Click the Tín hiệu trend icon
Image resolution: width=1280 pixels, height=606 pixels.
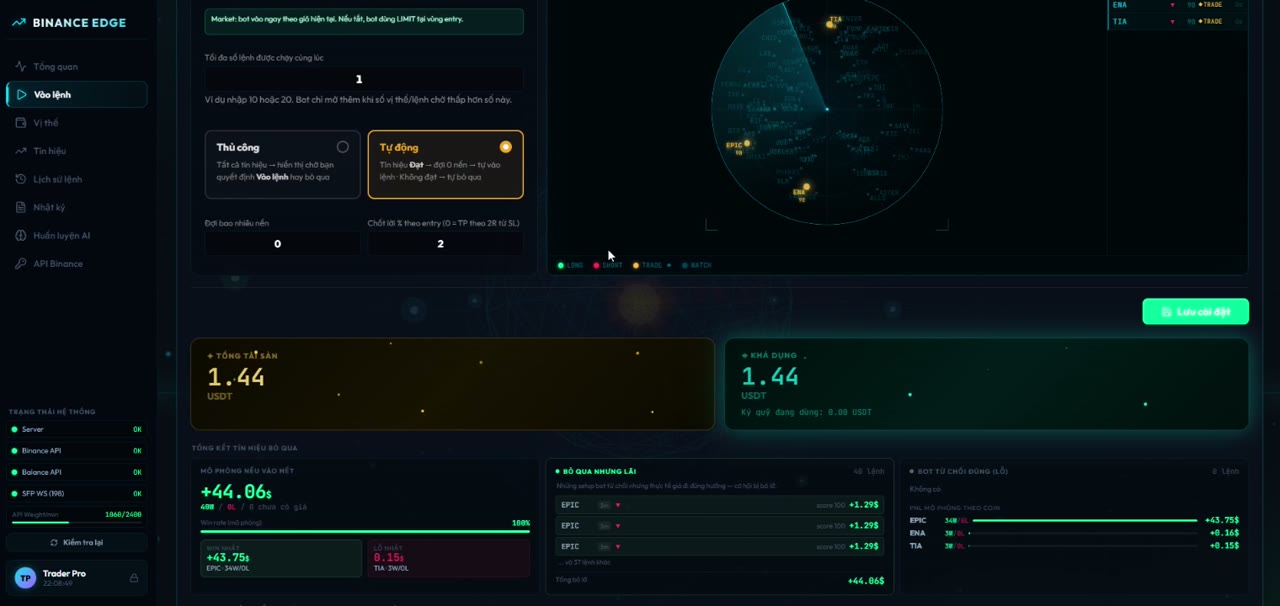[x=21, y=151]
